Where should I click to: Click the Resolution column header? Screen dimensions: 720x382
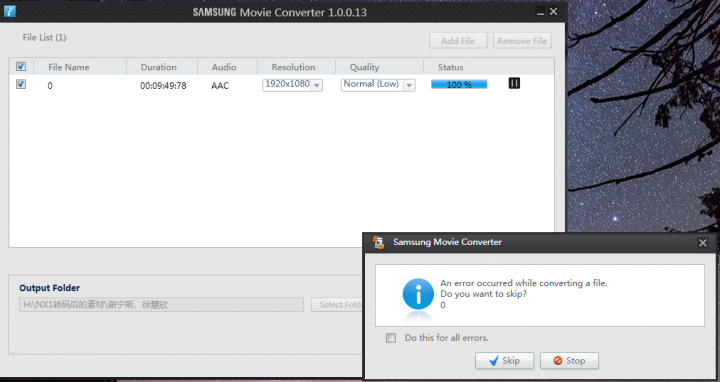pos(293,67)
